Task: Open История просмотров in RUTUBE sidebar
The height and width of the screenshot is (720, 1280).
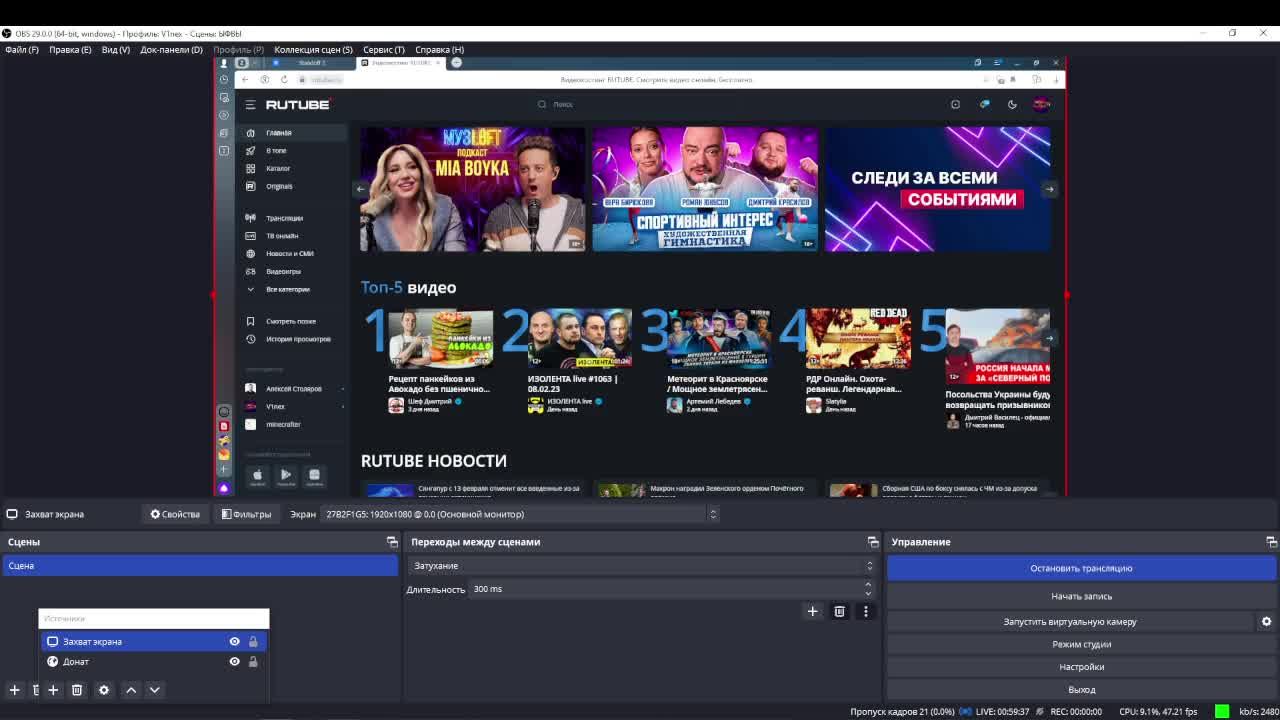Action: [290, 340]
